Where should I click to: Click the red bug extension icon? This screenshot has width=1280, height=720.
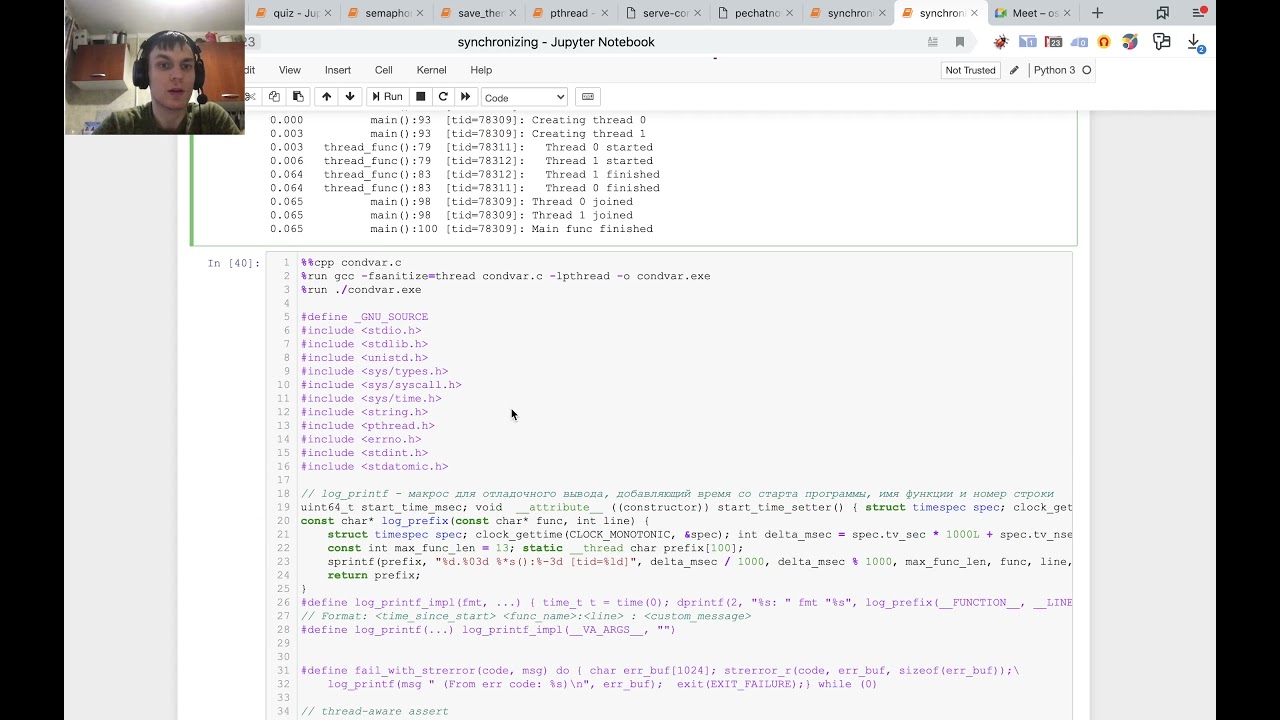(x=1001, y=42)
